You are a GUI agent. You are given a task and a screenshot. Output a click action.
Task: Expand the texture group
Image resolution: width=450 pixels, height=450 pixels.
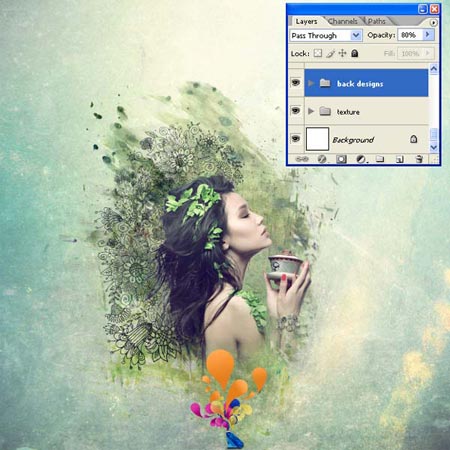pos(311,111)
